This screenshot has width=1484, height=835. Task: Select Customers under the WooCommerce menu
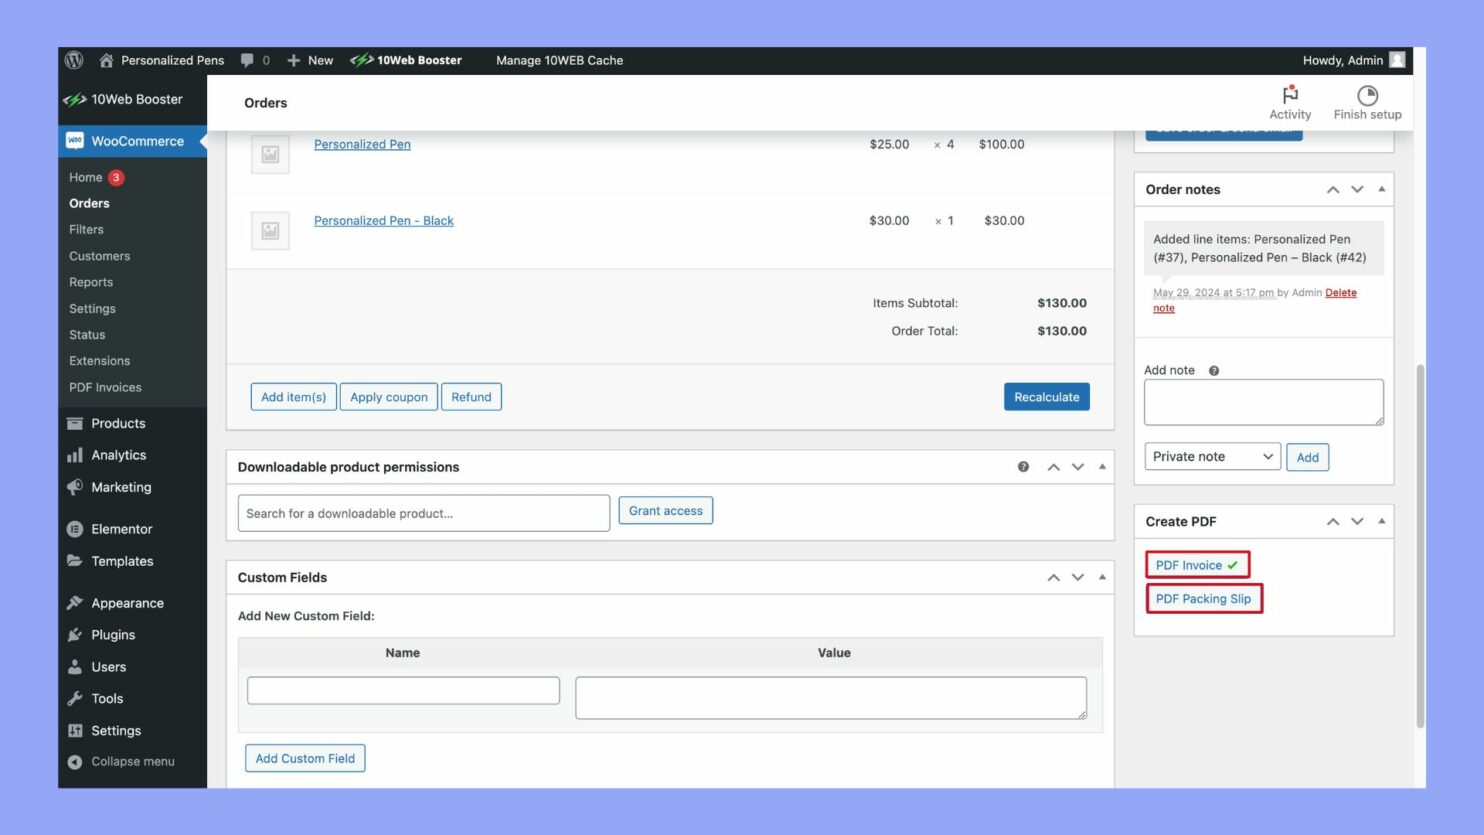(99, 255)
